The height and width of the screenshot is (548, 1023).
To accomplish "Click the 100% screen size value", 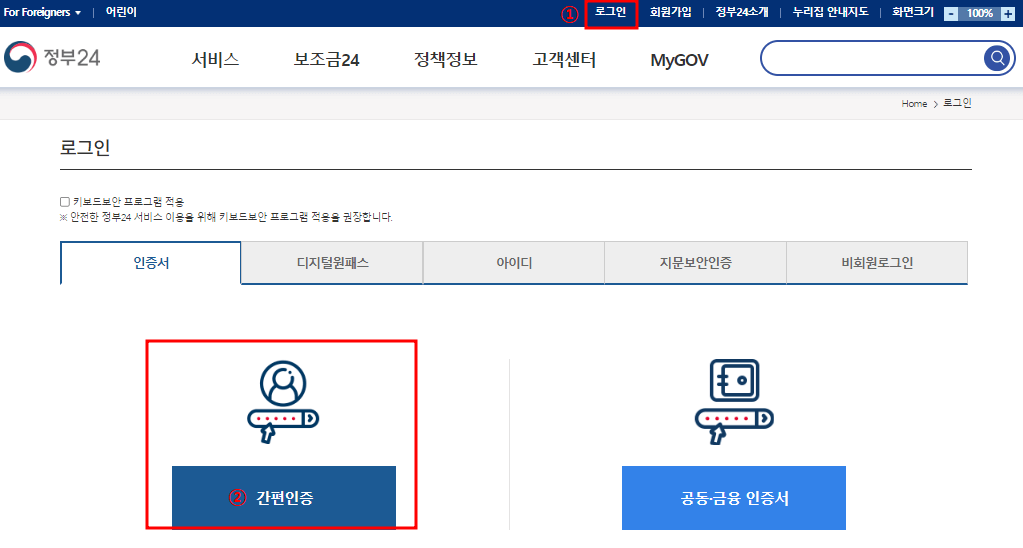I will click(x=979, y=14).
